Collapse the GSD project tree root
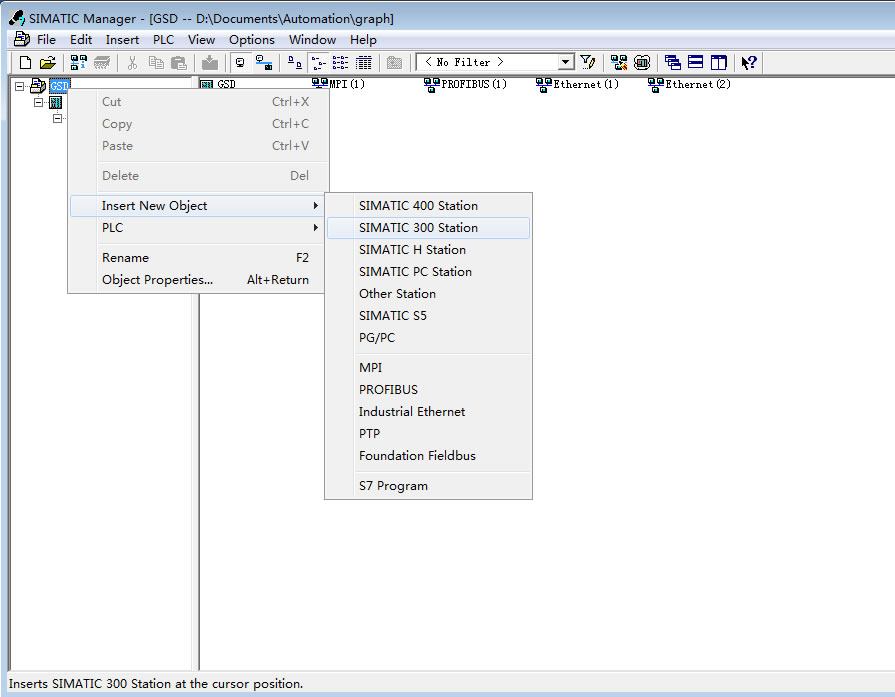The width and height of the screenshot is (895, 697). pyautogui.click(x=19, y=86)
